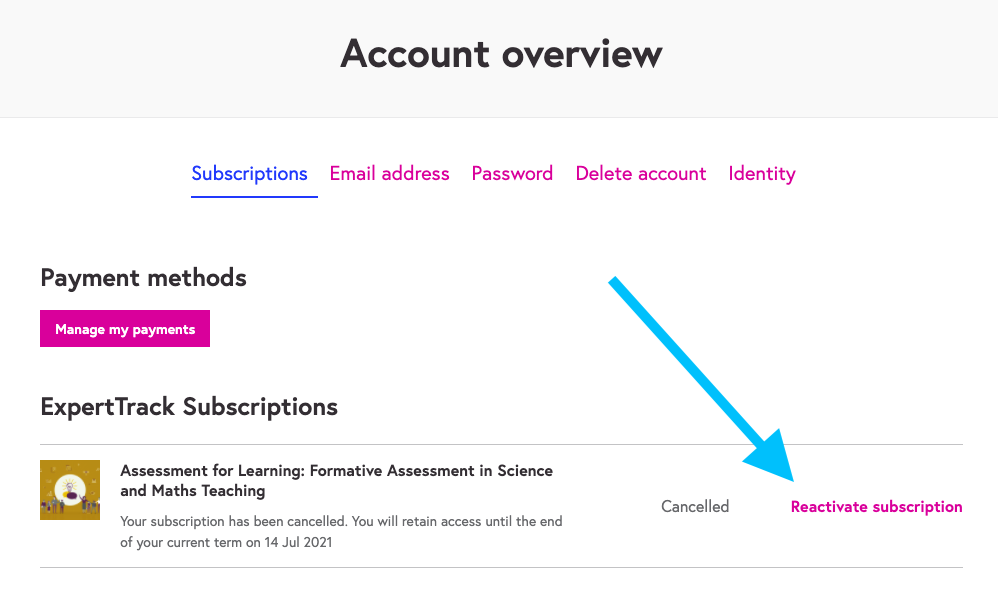This screenshot has width=998, height=594.
Task: Click the Cancelled status label
Action: [x=695, y=507]
